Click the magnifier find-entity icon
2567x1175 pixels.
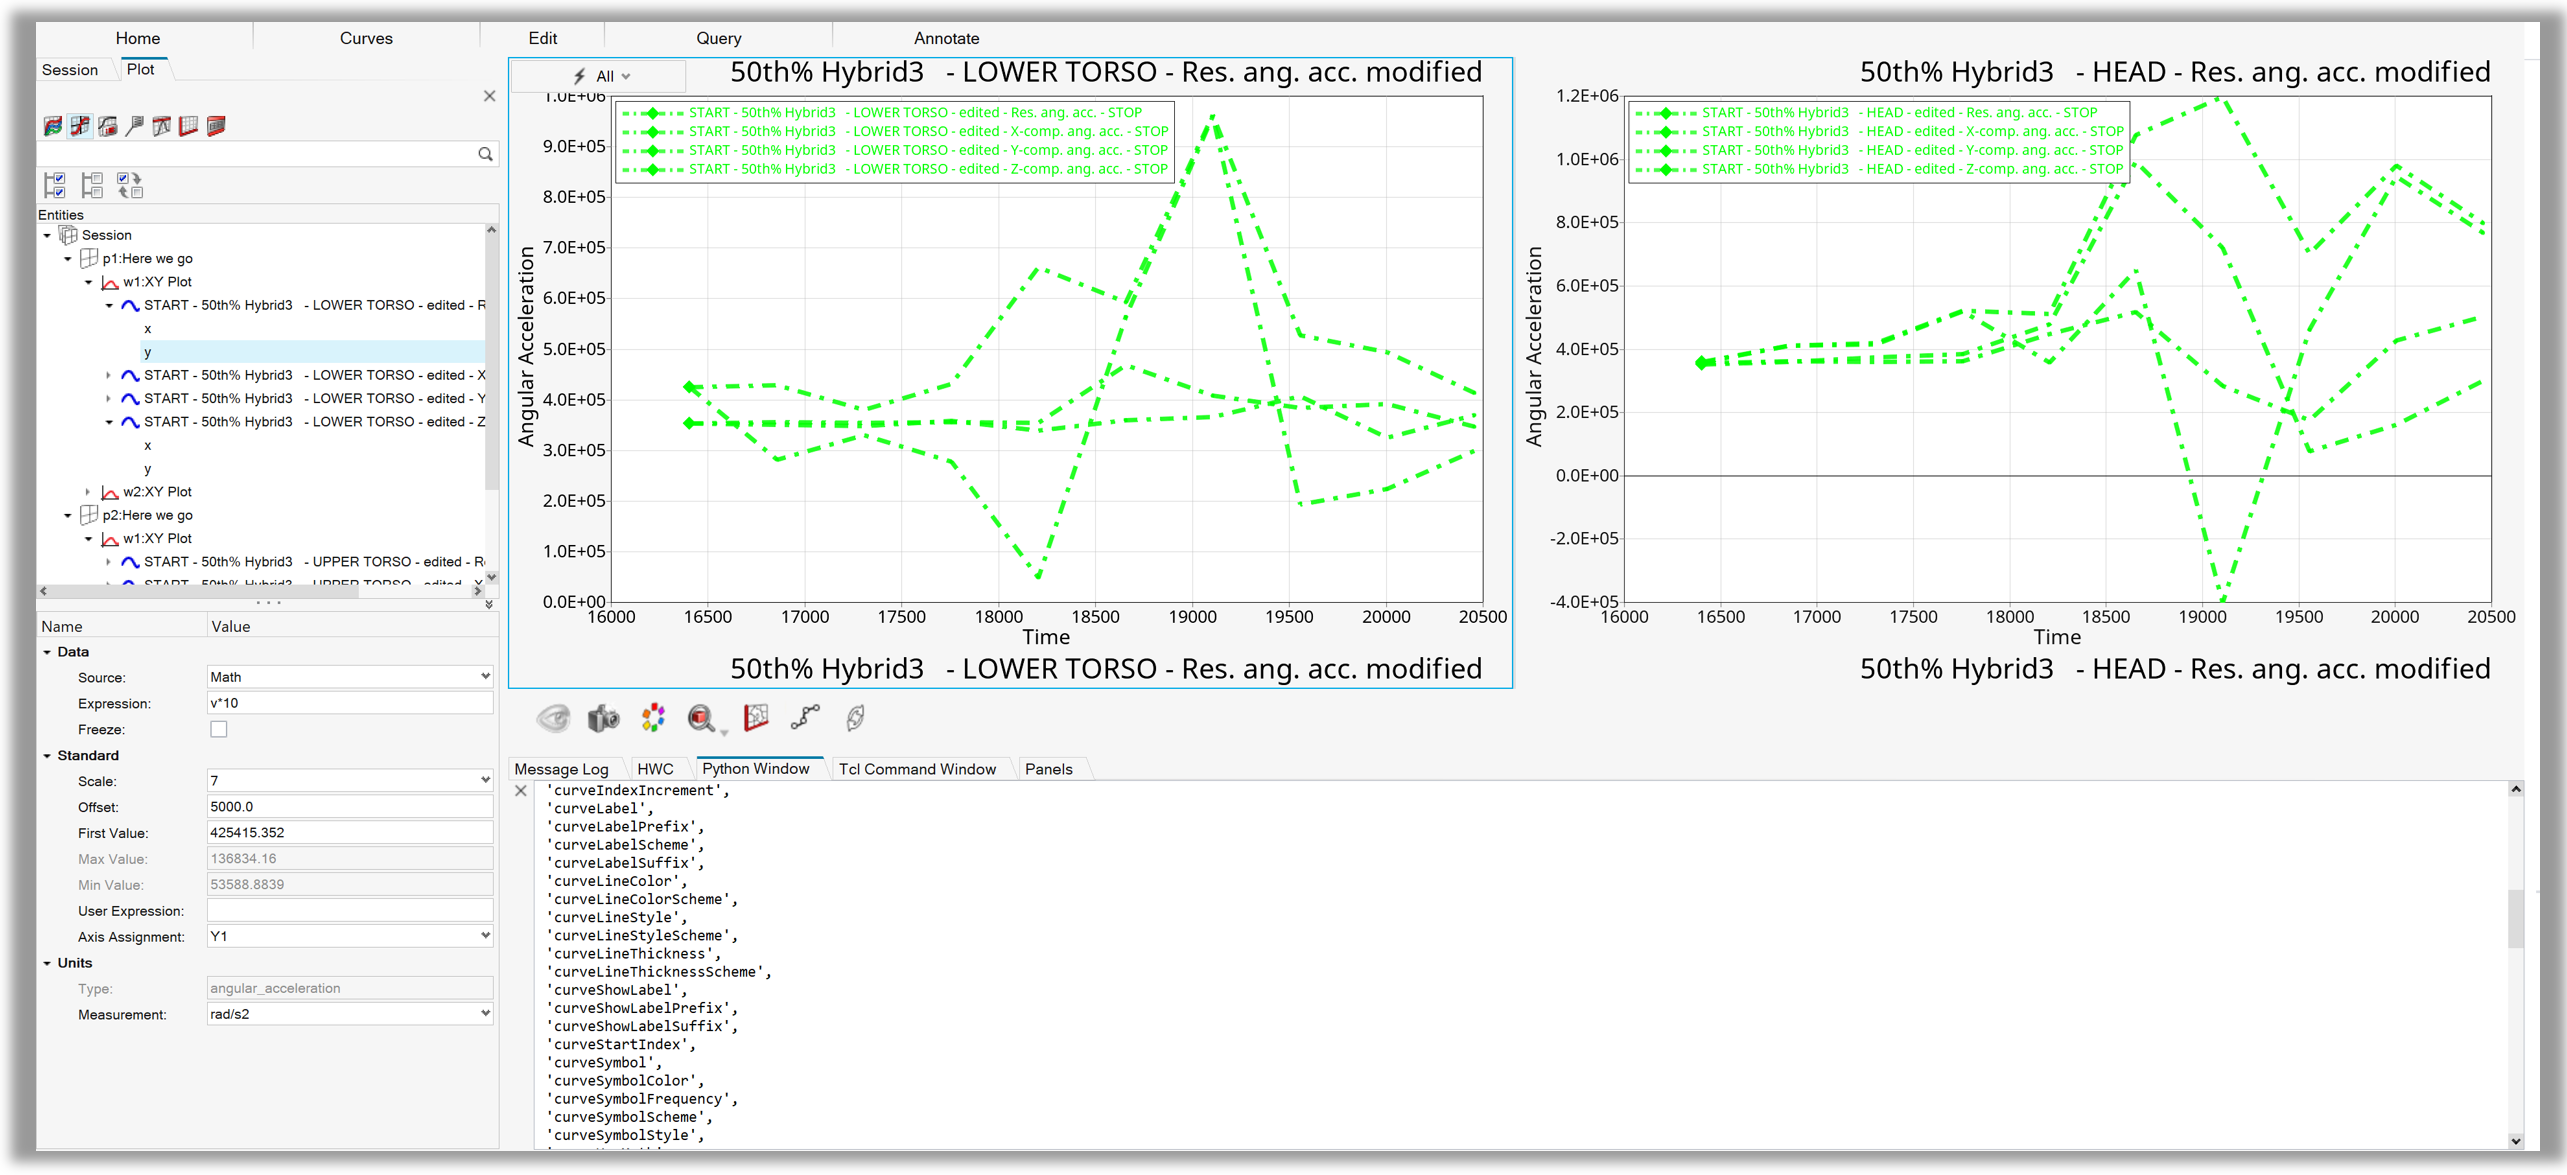(701, 718)
